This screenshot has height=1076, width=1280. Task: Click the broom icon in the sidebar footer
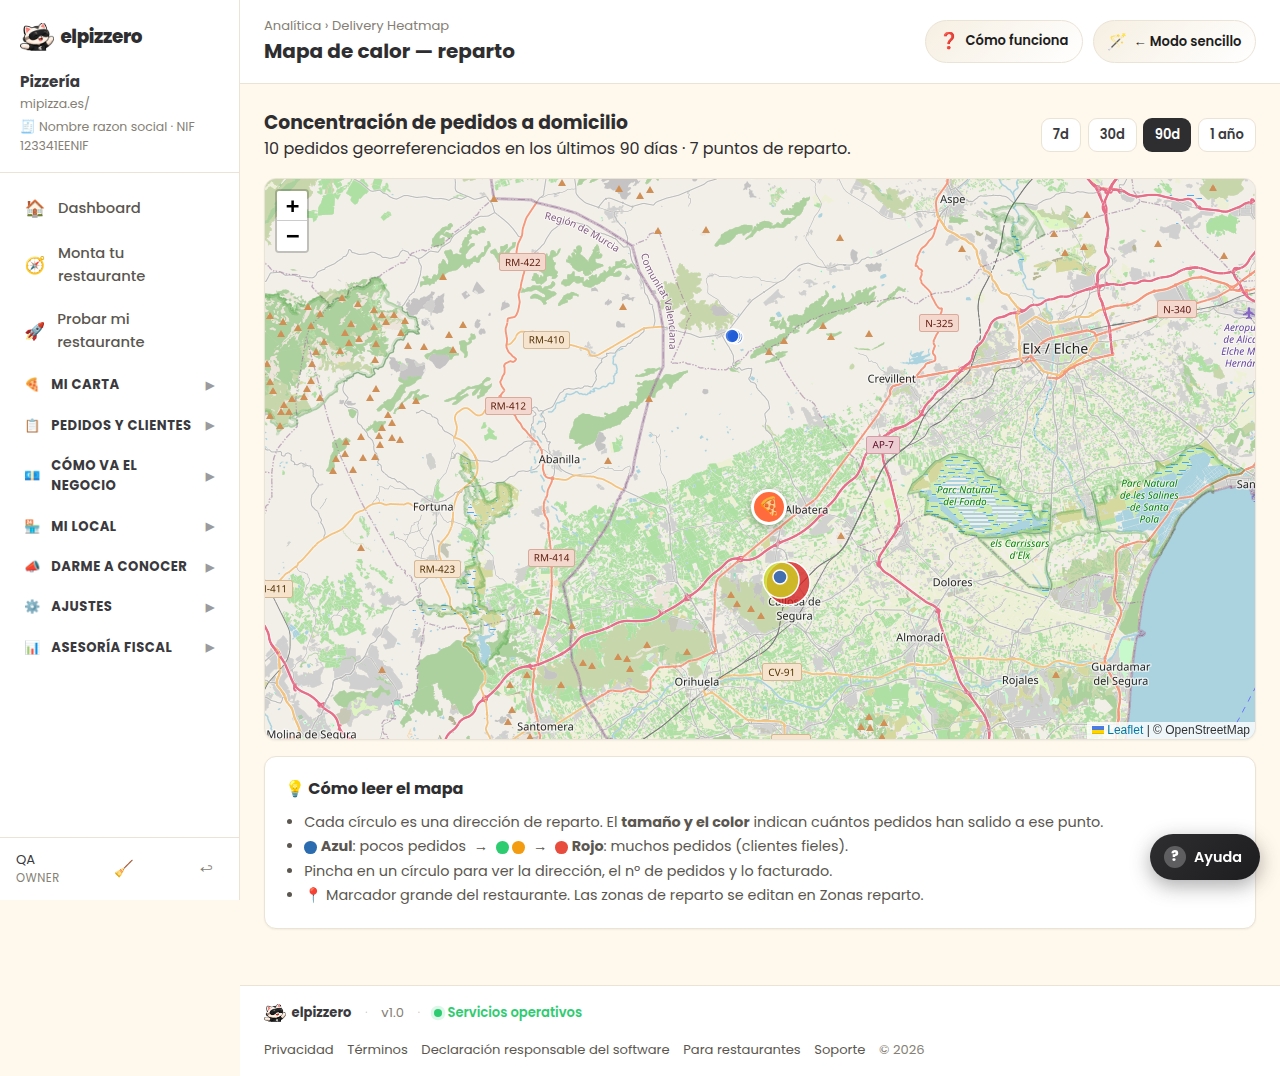tap(124, 869)
